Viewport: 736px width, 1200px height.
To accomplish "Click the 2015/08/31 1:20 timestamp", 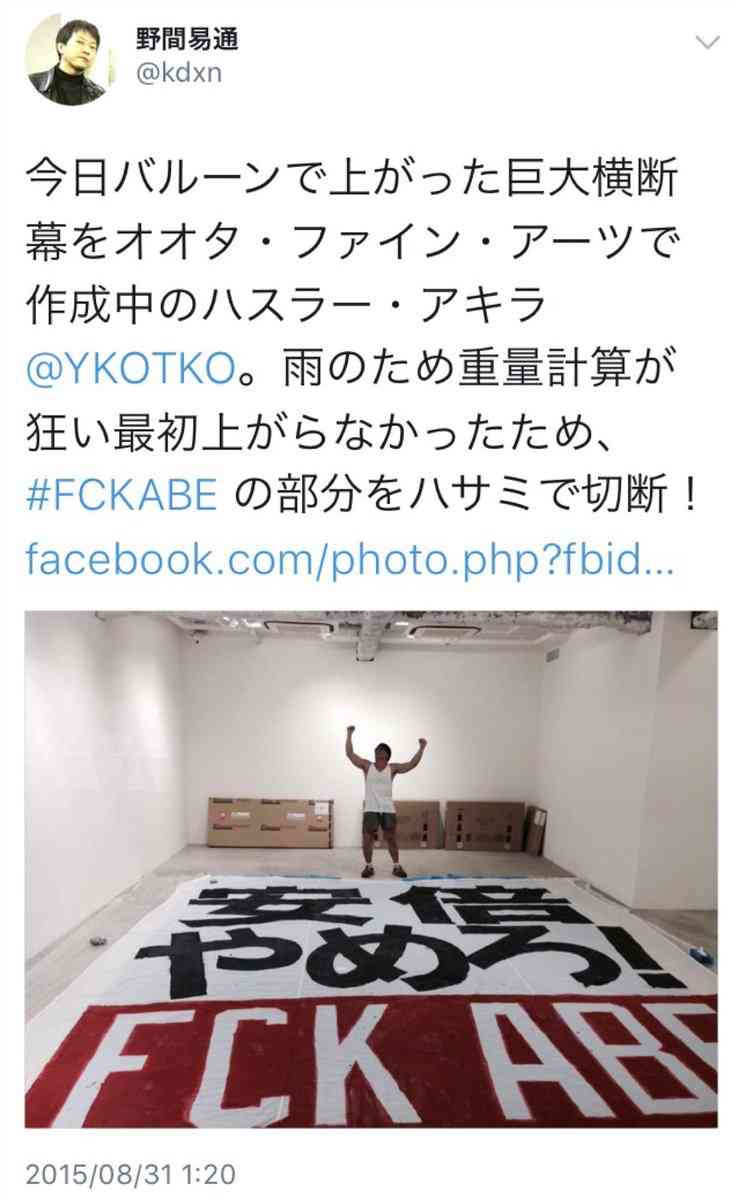I will (x=129, y=1170).
